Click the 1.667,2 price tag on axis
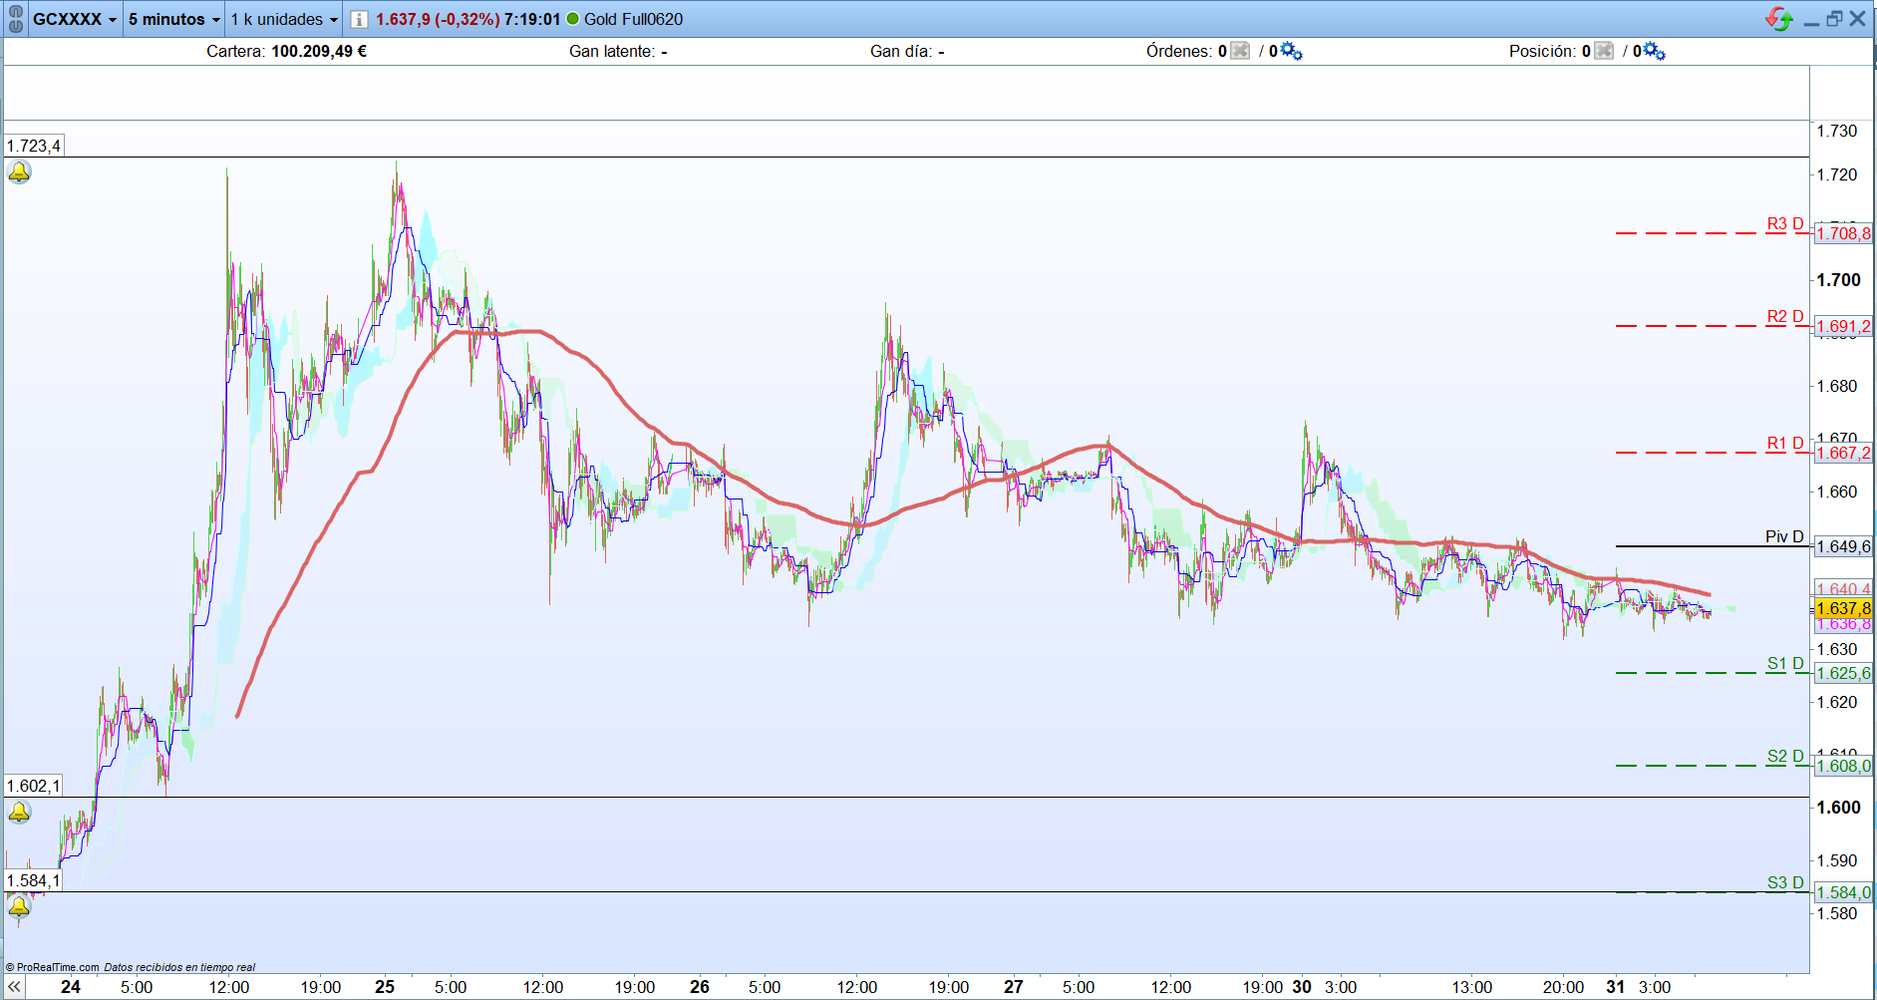 (1843, 453)
